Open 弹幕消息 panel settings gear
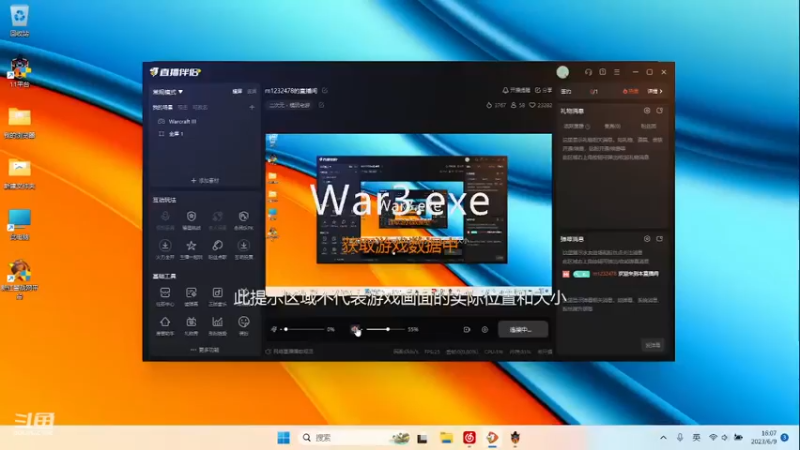Image resolution: width=800 pixels, height=450 pixels. click(647, 239)
